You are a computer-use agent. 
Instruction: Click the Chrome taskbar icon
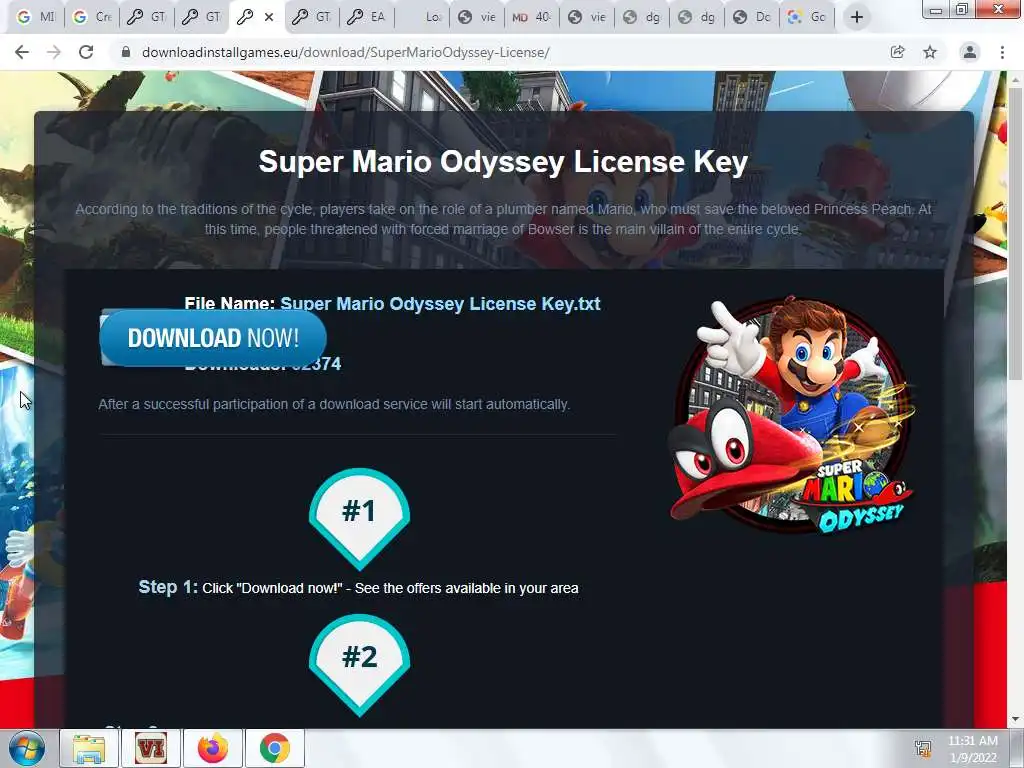pyautogui.click(x=275, y=748)
